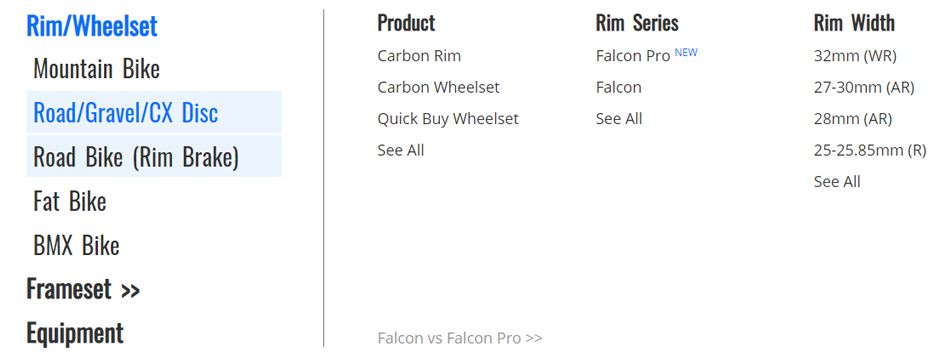
Task: Select 28mm (AR) rim width
Action: tap(853, 119)
